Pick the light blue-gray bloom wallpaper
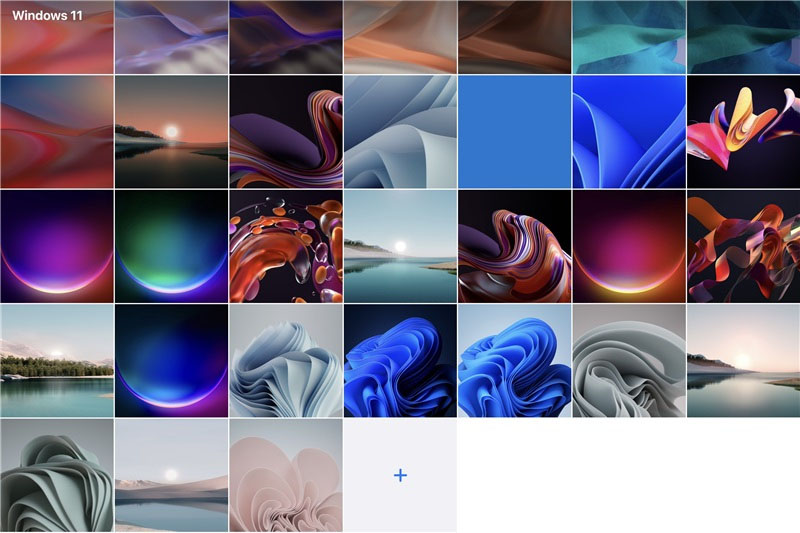800x533 pixels. [286, 361]
